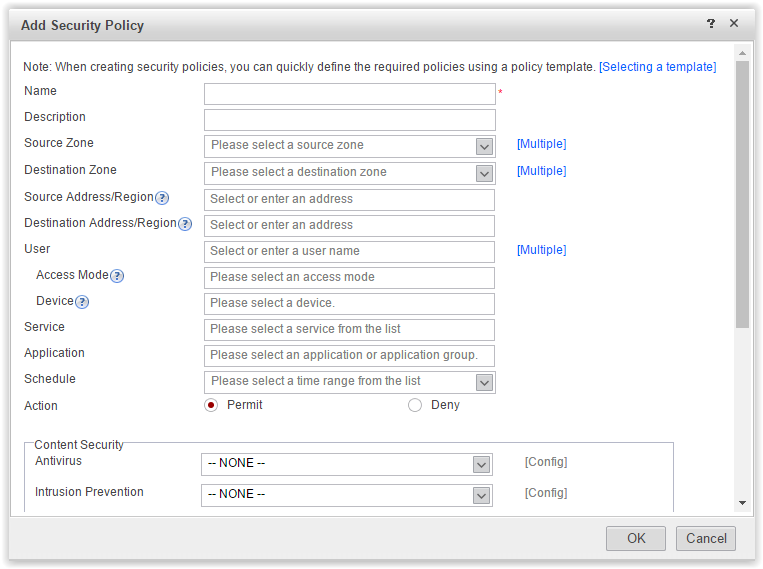Click the policy Name input field
Image resolution: width=763 pixels, height=569 pixels.
coord(350,94)
